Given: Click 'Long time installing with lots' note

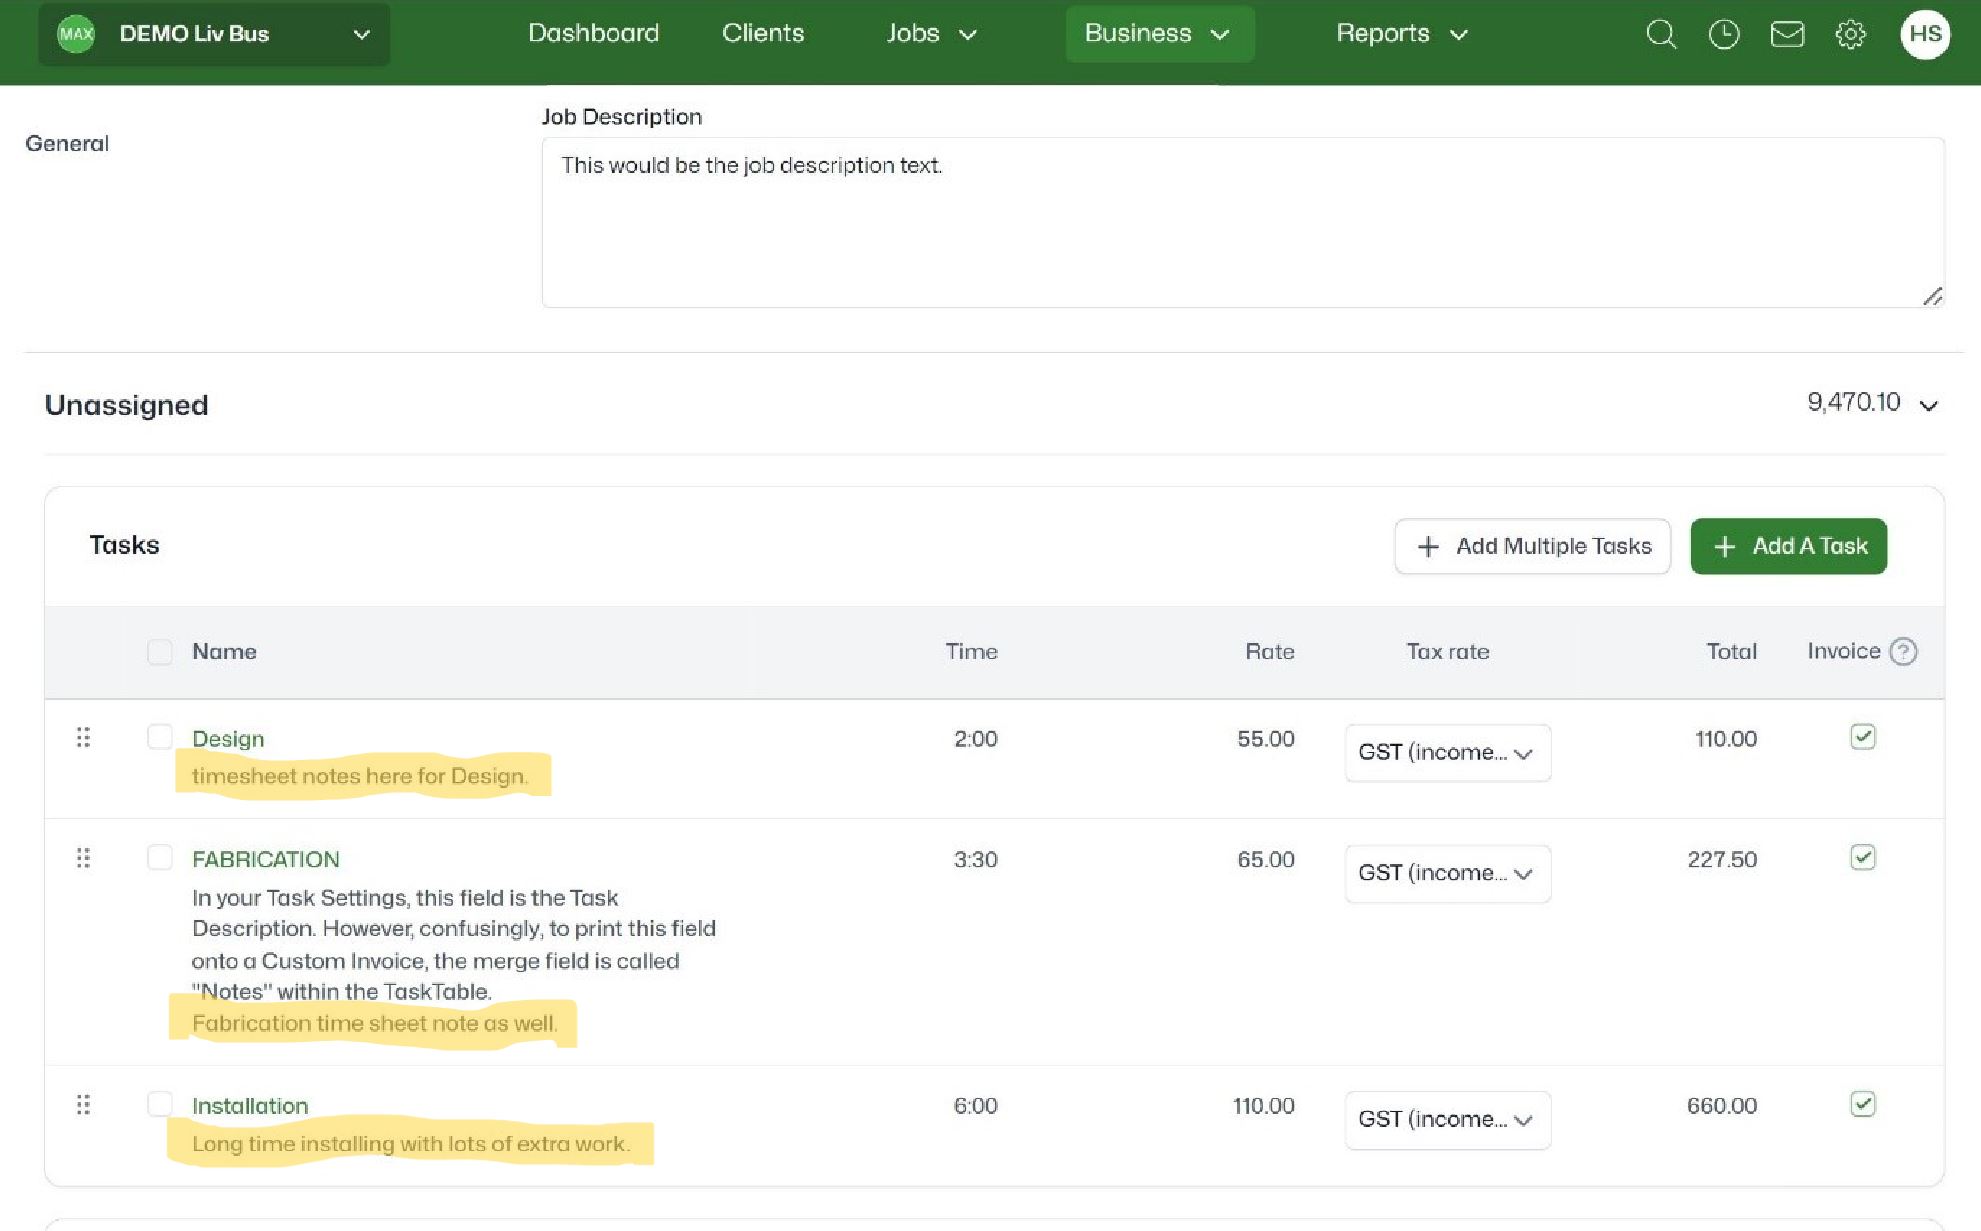Looking at the screenshot, I should coord(411,1144).
